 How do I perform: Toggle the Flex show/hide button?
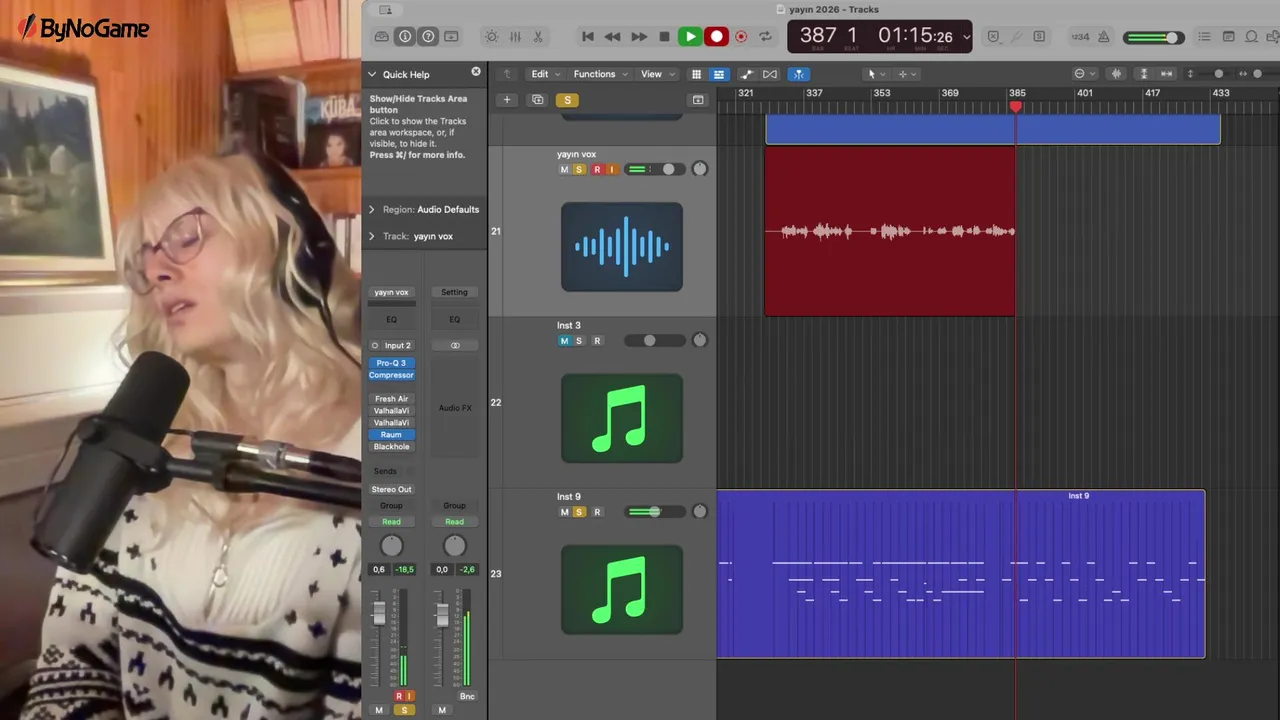[769, 74]
